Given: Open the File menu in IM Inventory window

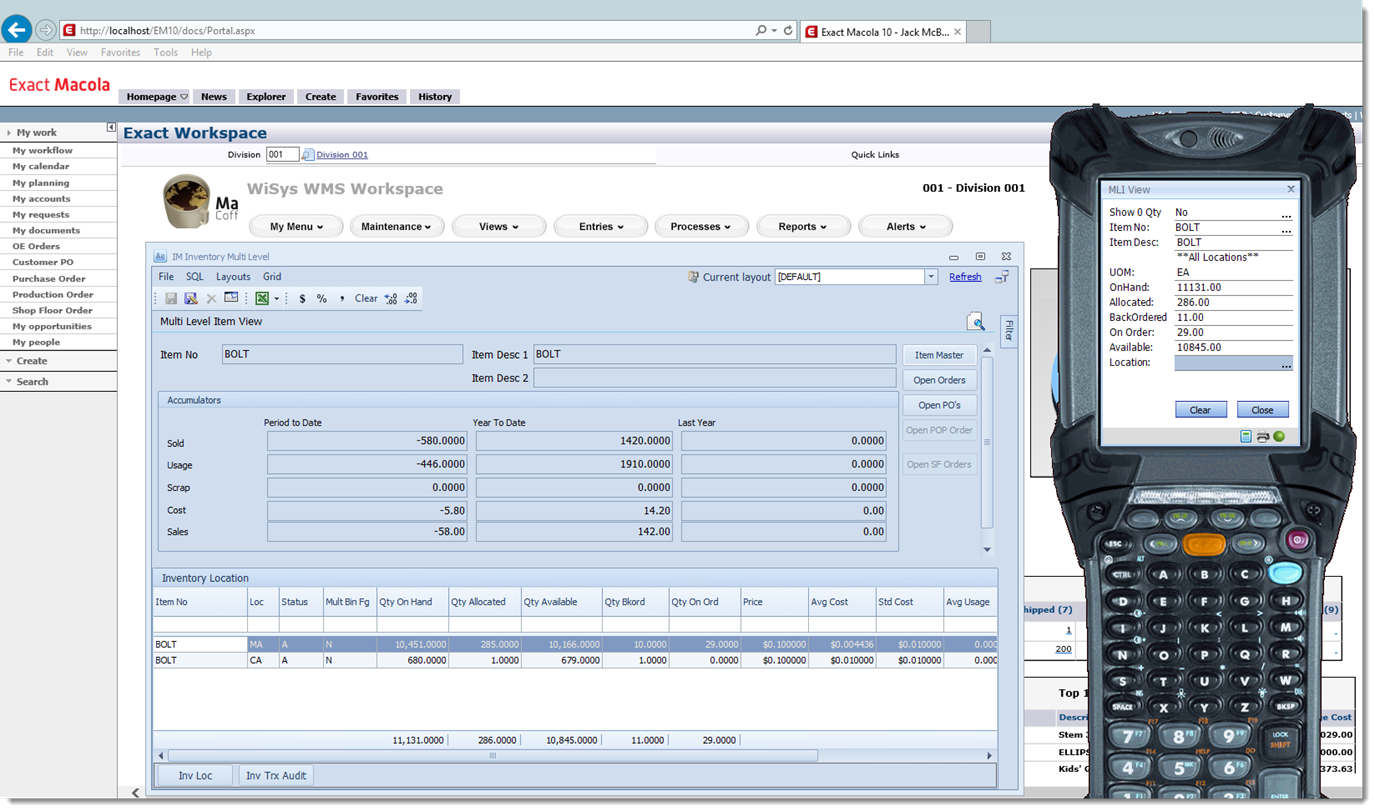Looking at the screenshot, I should point(166,277).
